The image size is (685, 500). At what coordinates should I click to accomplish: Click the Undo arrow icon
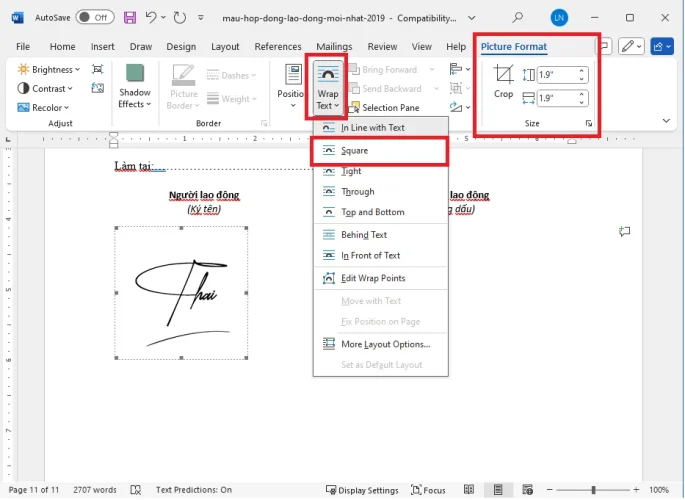coord(152,17)
